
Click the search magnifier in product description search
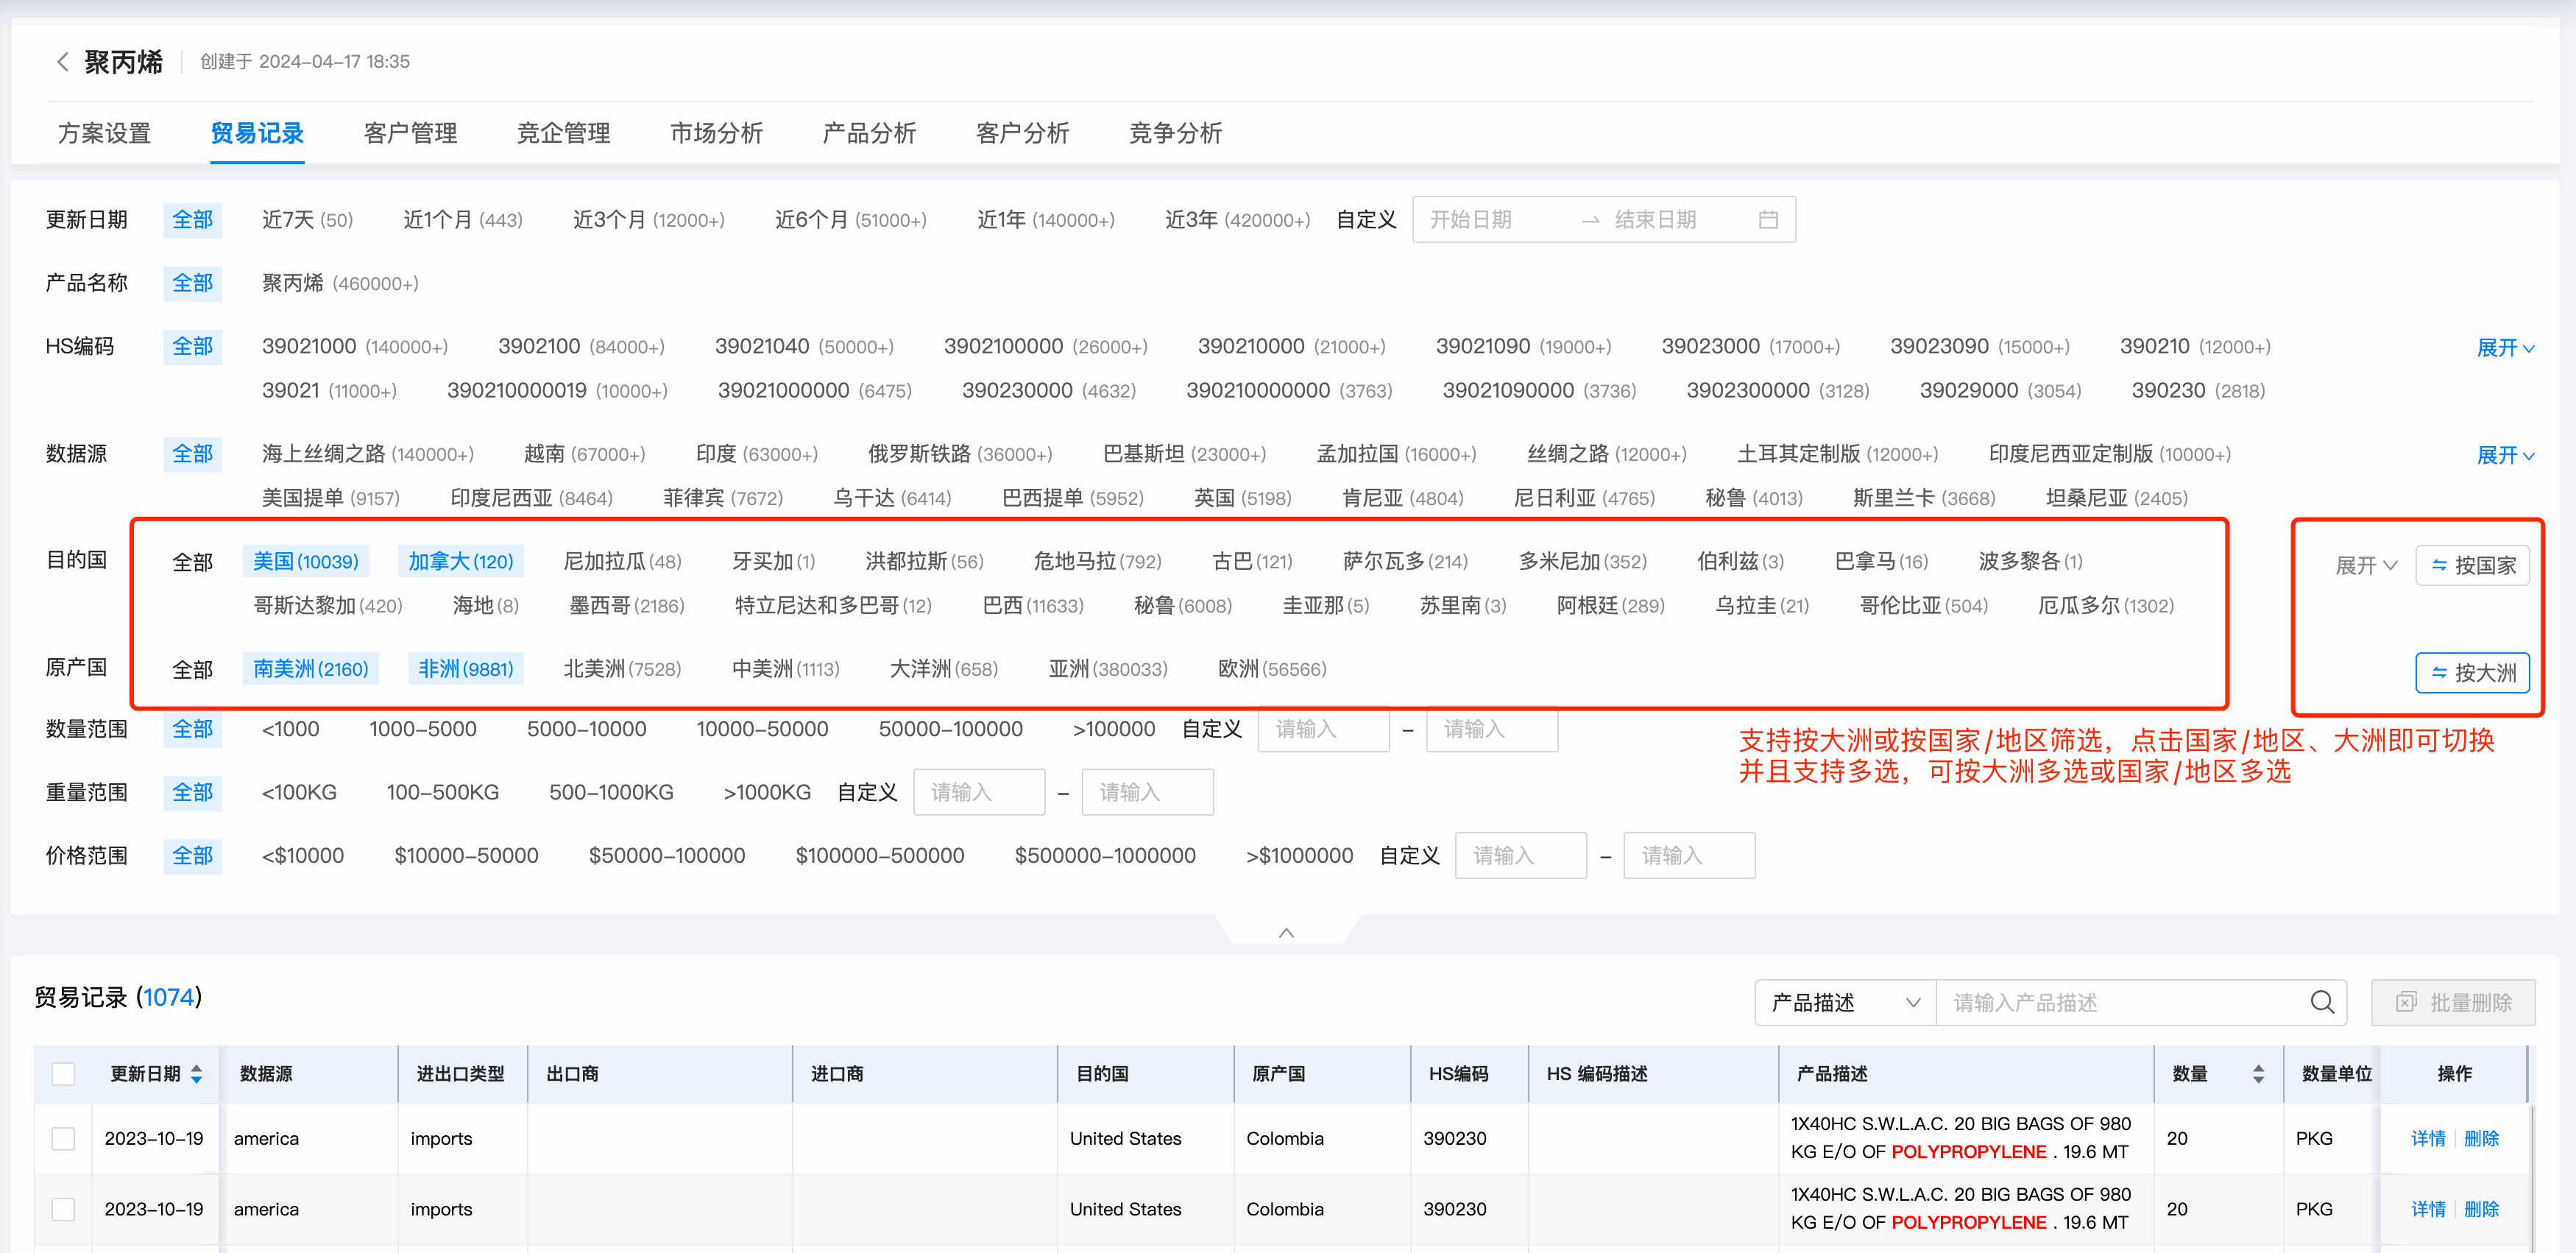click(2322, 1002)
